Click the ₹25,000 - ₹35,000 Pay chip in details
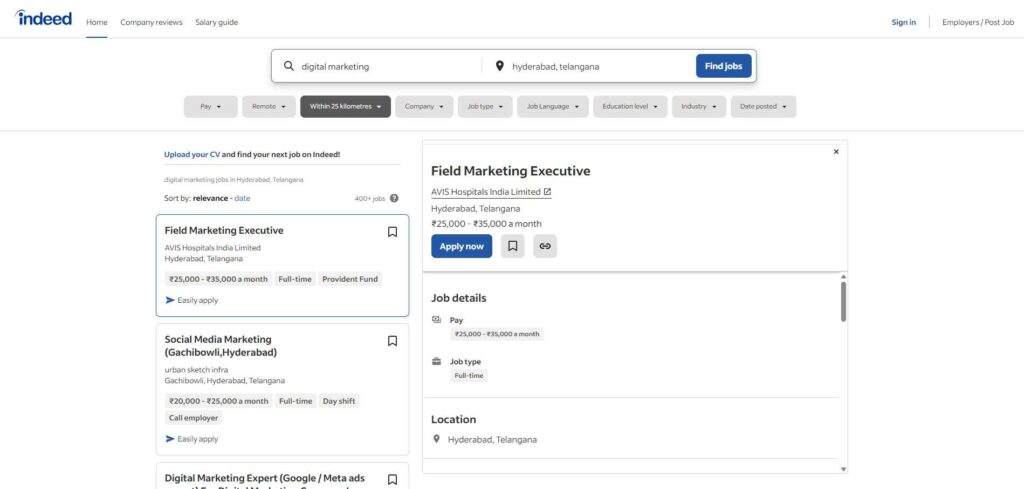The width and height of the screenshot is (1024, 489). click(497, 334)
